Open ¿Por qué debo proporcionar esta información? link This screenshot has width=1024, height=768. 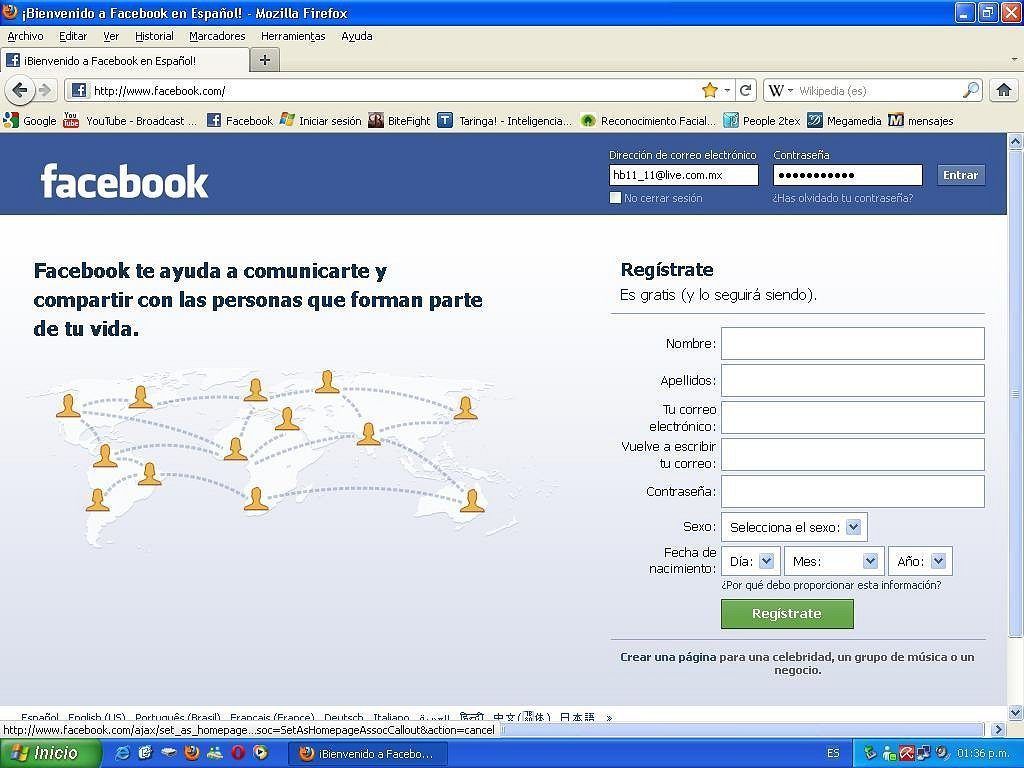(x=831, y=585)
